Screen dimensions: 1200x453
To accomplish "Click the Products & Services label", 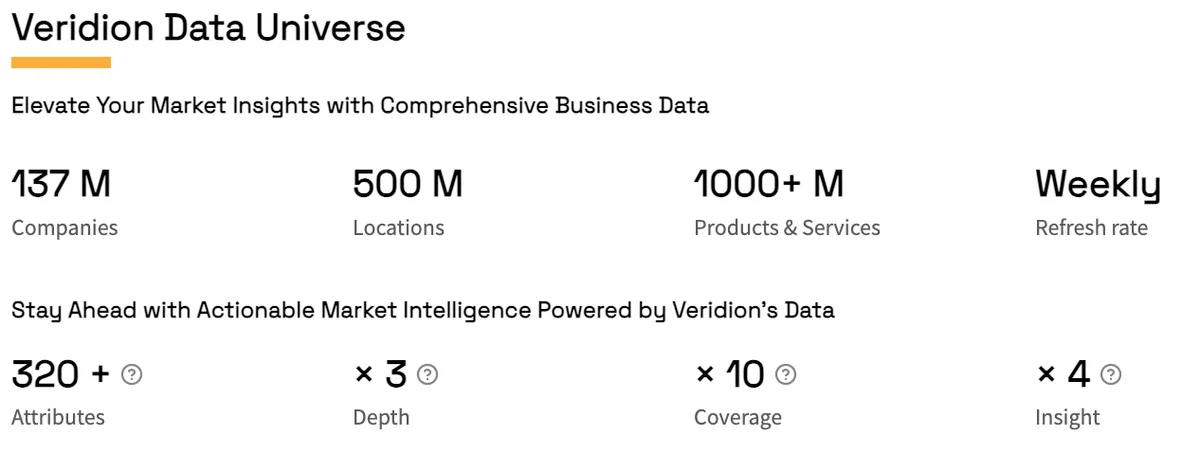I will tap(787, 228).
